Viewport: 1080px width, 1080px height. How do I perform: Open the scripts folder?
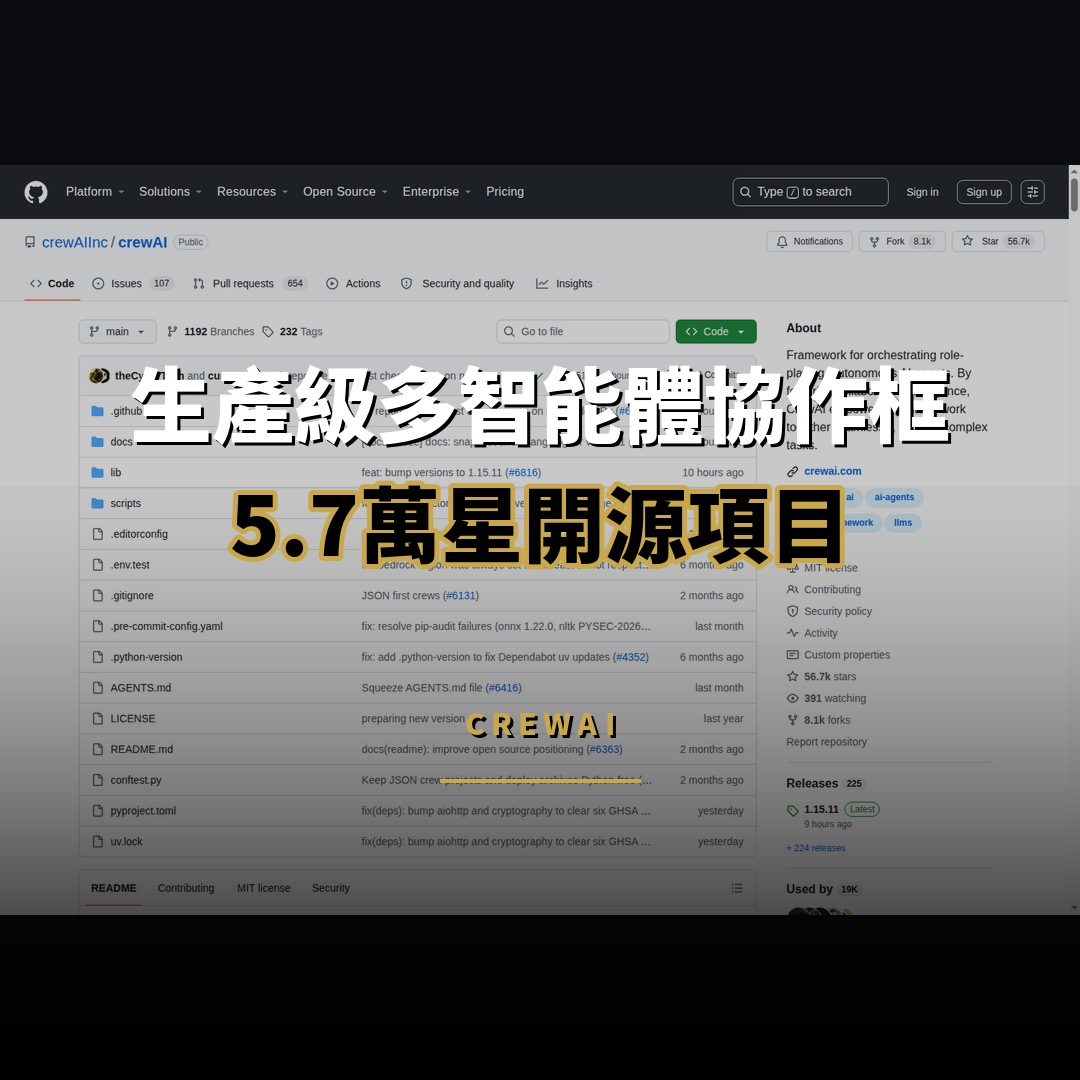125,503
